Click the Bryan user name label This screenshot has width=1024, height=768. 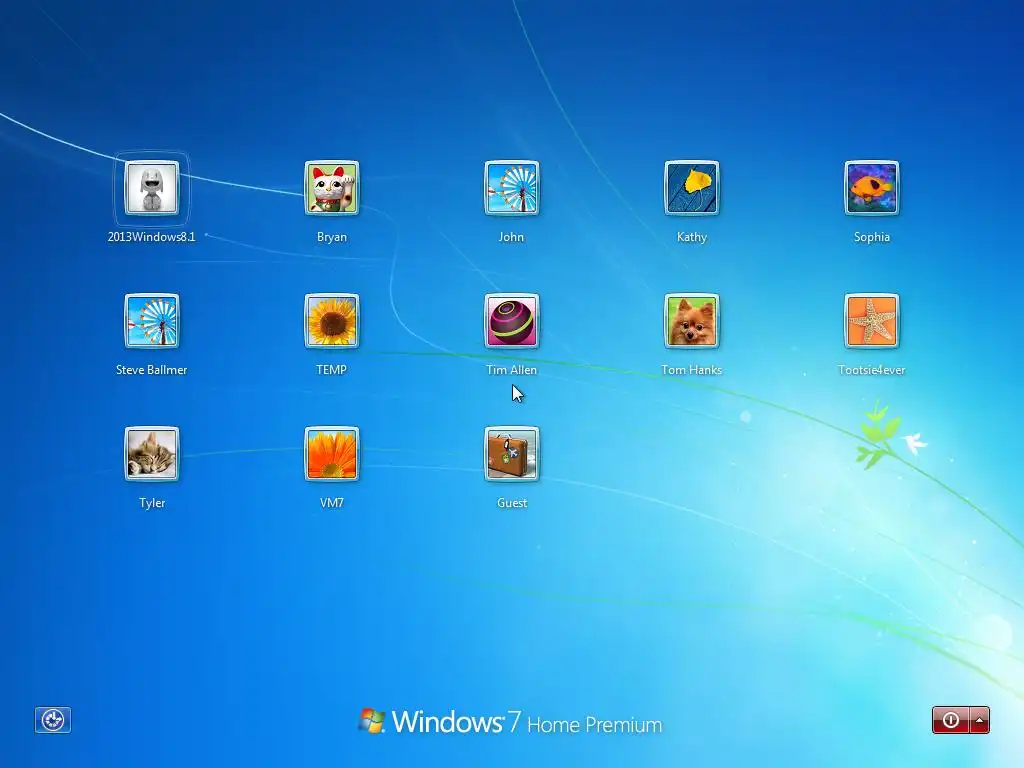(x=332, y=237)
